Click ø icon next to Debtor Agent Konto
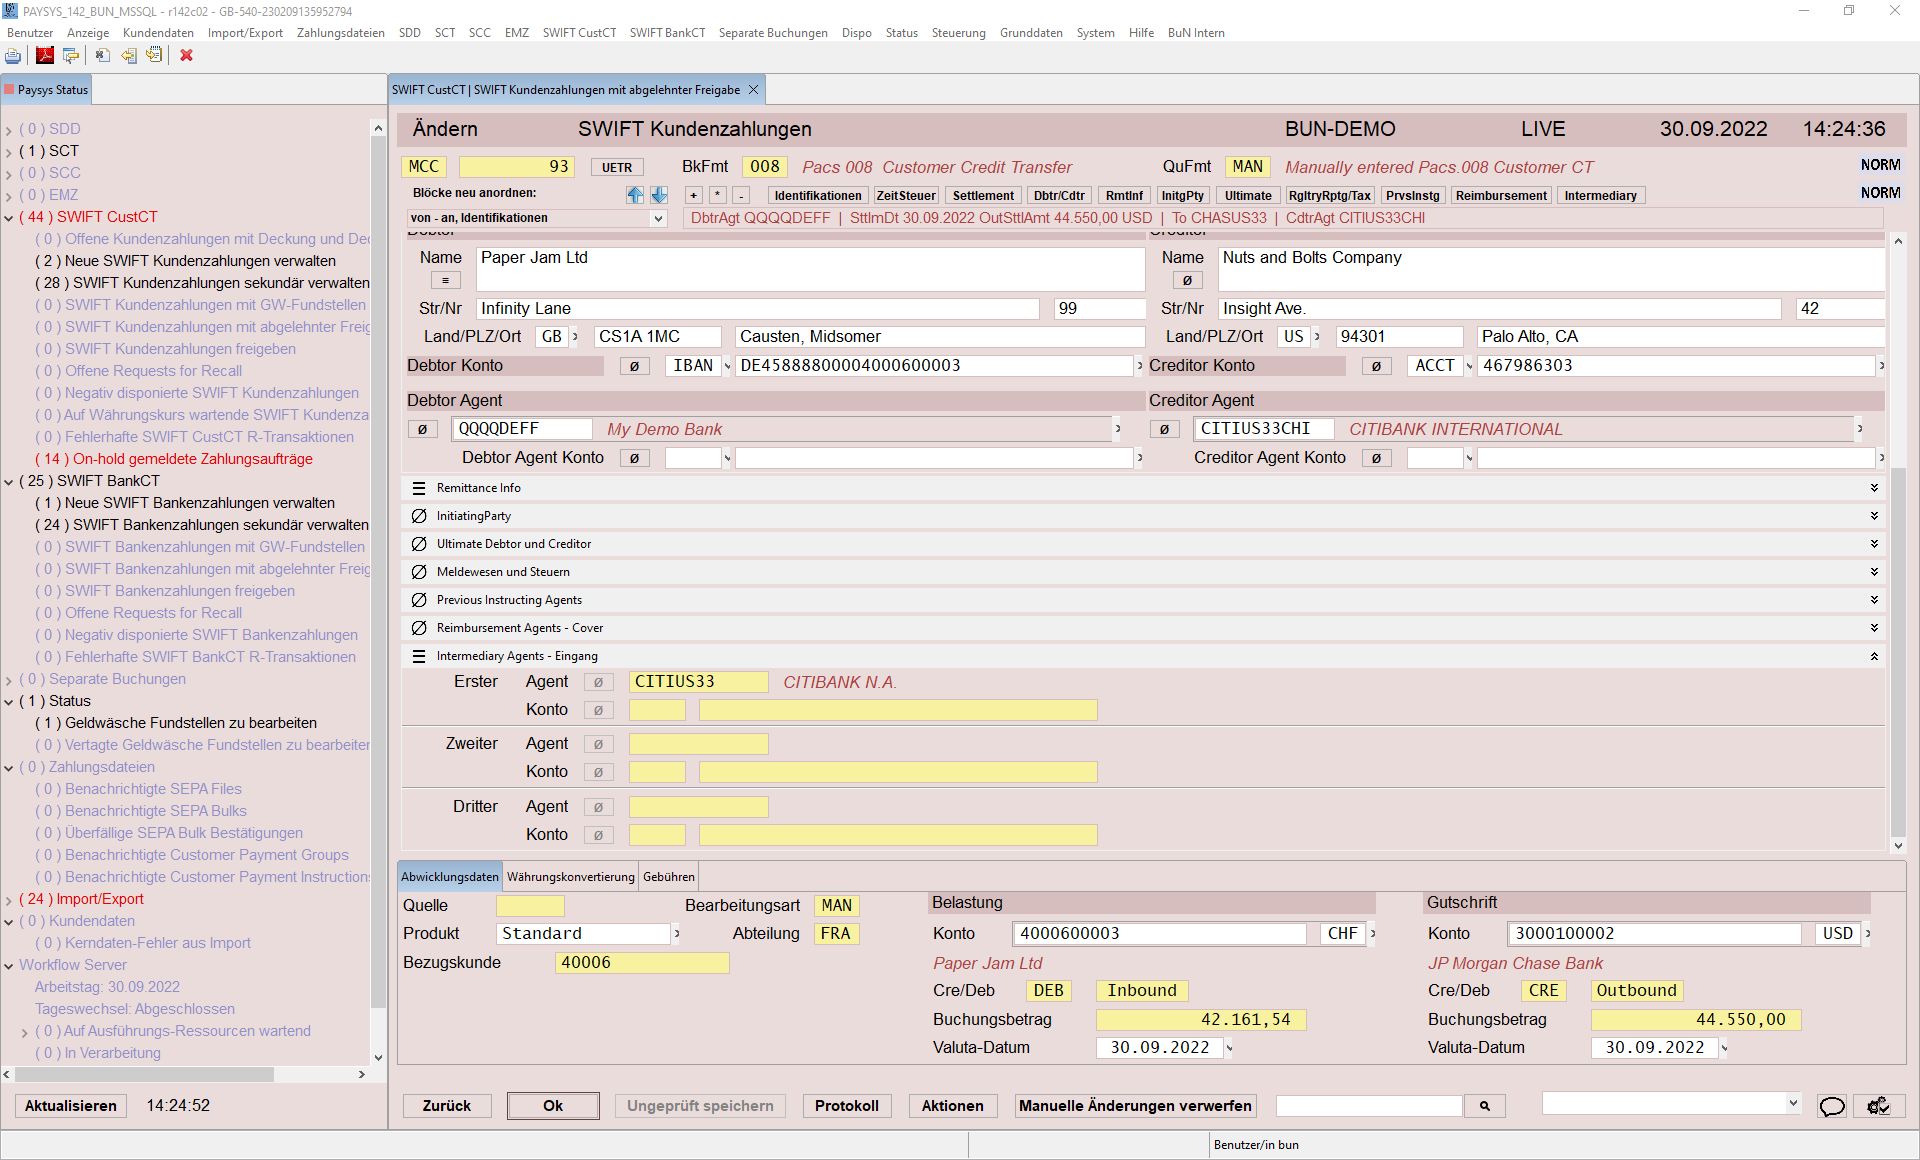 click(x=634, y=458)
